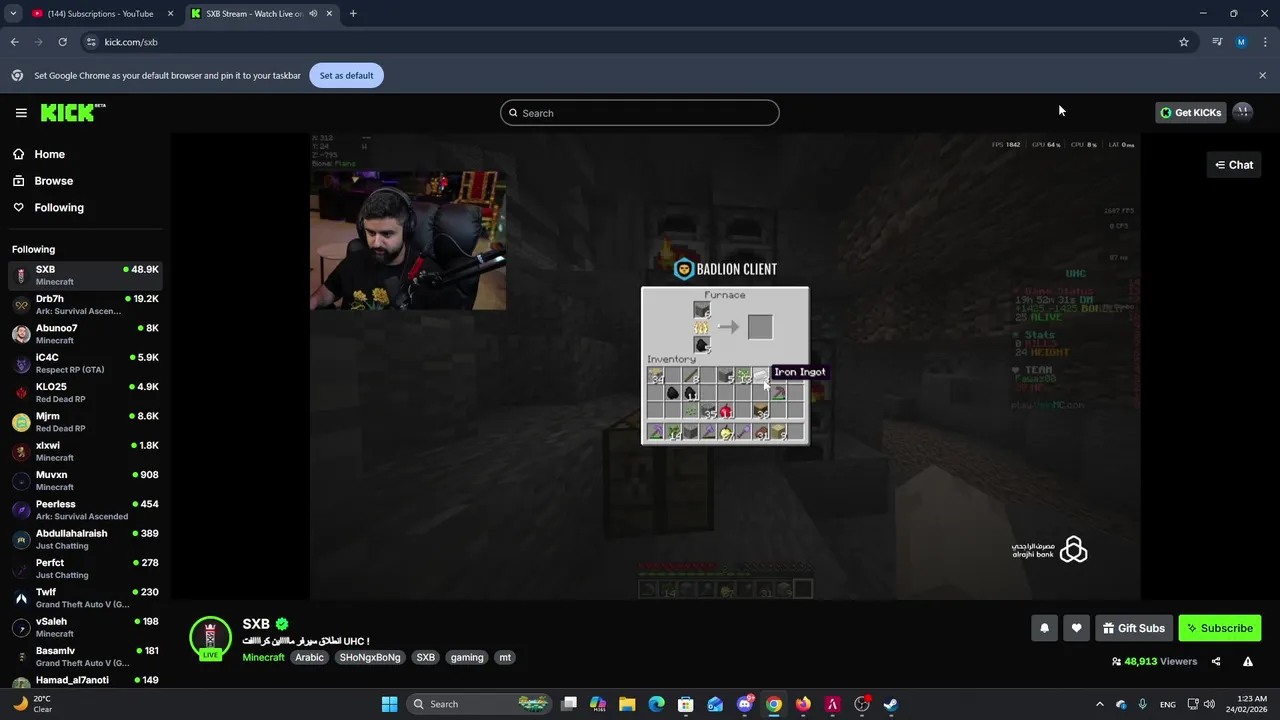1280x720 pixels.
Task: Click the SXB streamer avatar with LIVE badge
Action: pos(210,639)
